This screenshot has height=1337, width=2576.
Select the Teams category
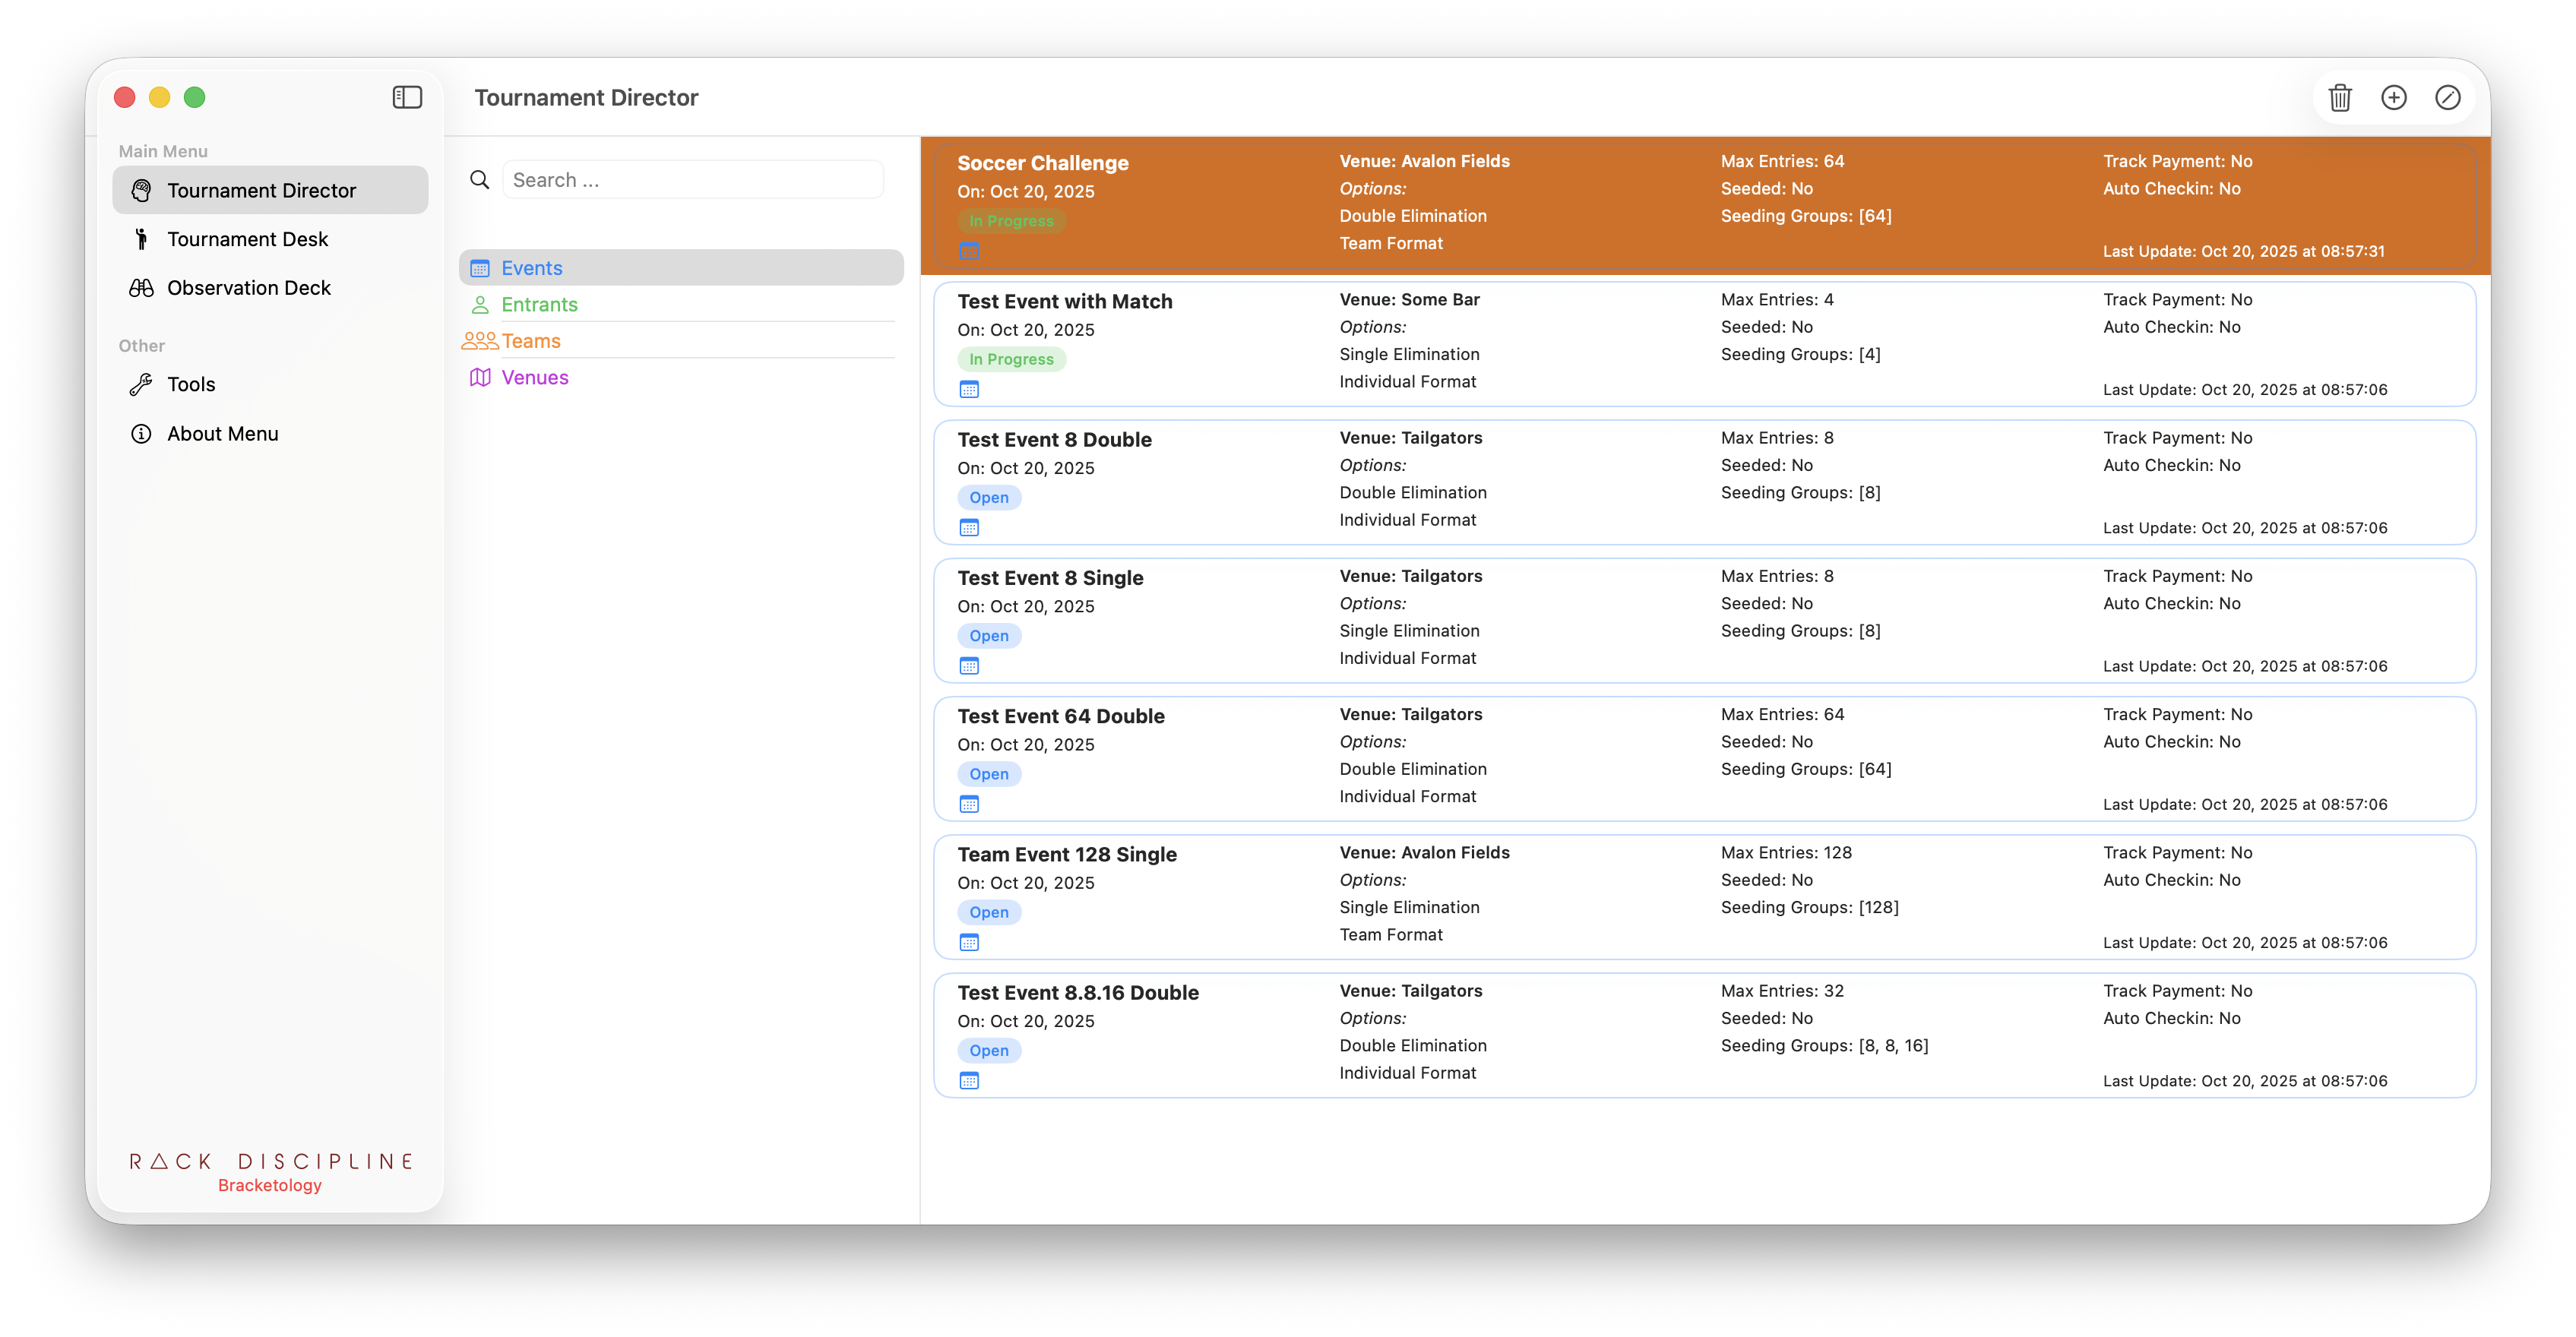coord(531,341)
